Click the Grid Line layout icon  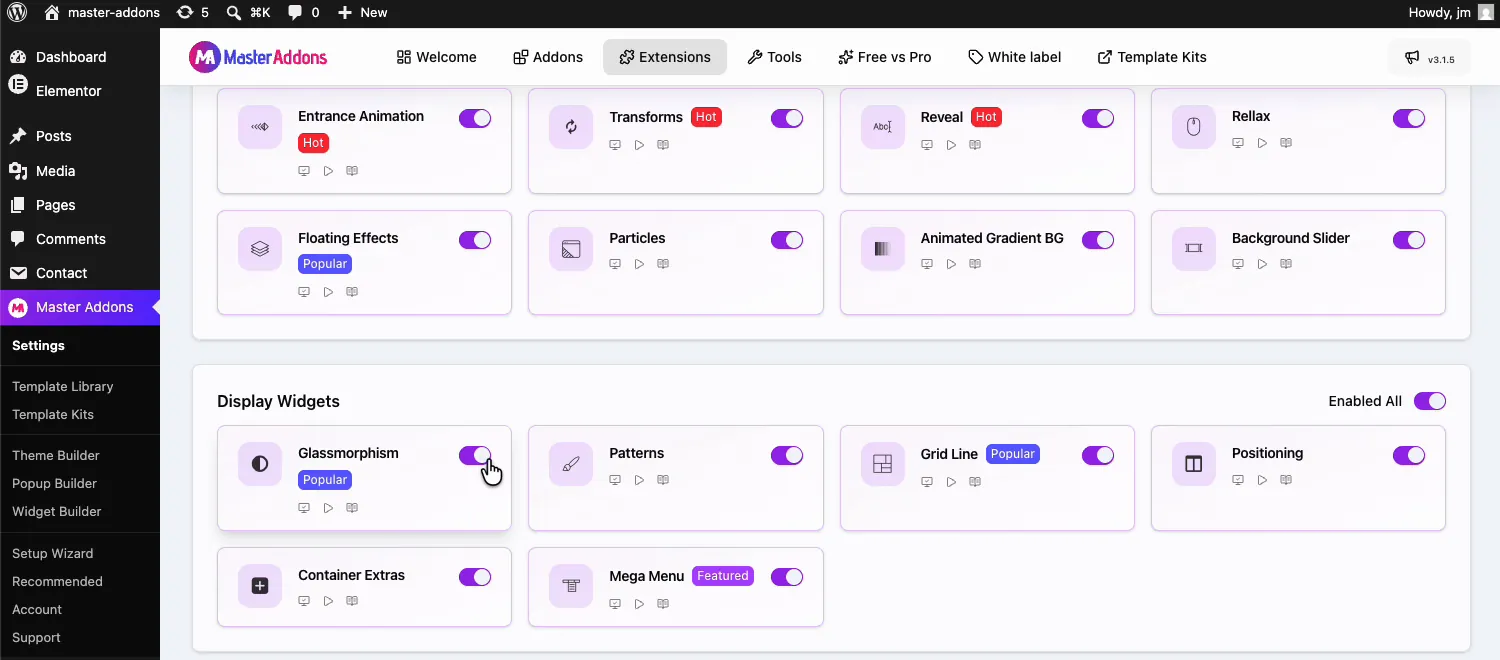click(882, 464)
